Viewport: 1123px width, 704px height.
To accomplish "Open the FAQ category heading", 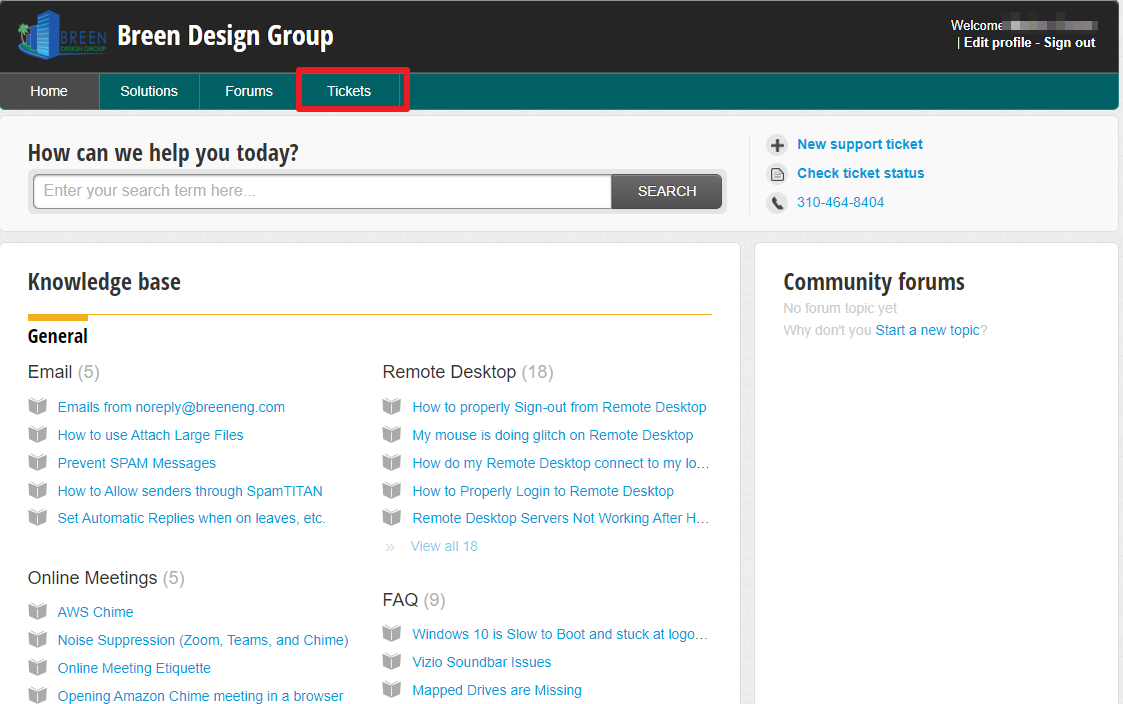I will [x=400, y=599].
